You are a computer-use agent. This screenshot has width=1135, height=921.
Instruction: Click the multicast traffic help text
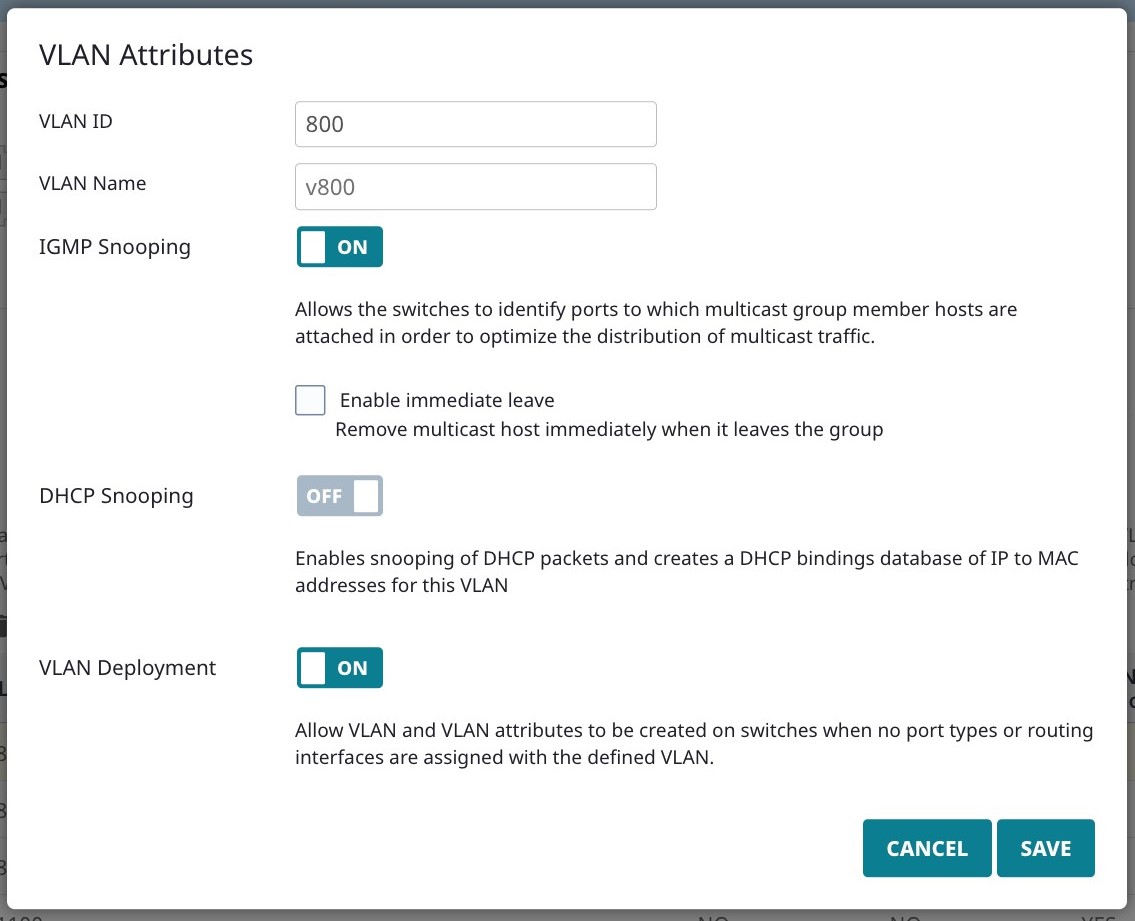click(655, 322)
